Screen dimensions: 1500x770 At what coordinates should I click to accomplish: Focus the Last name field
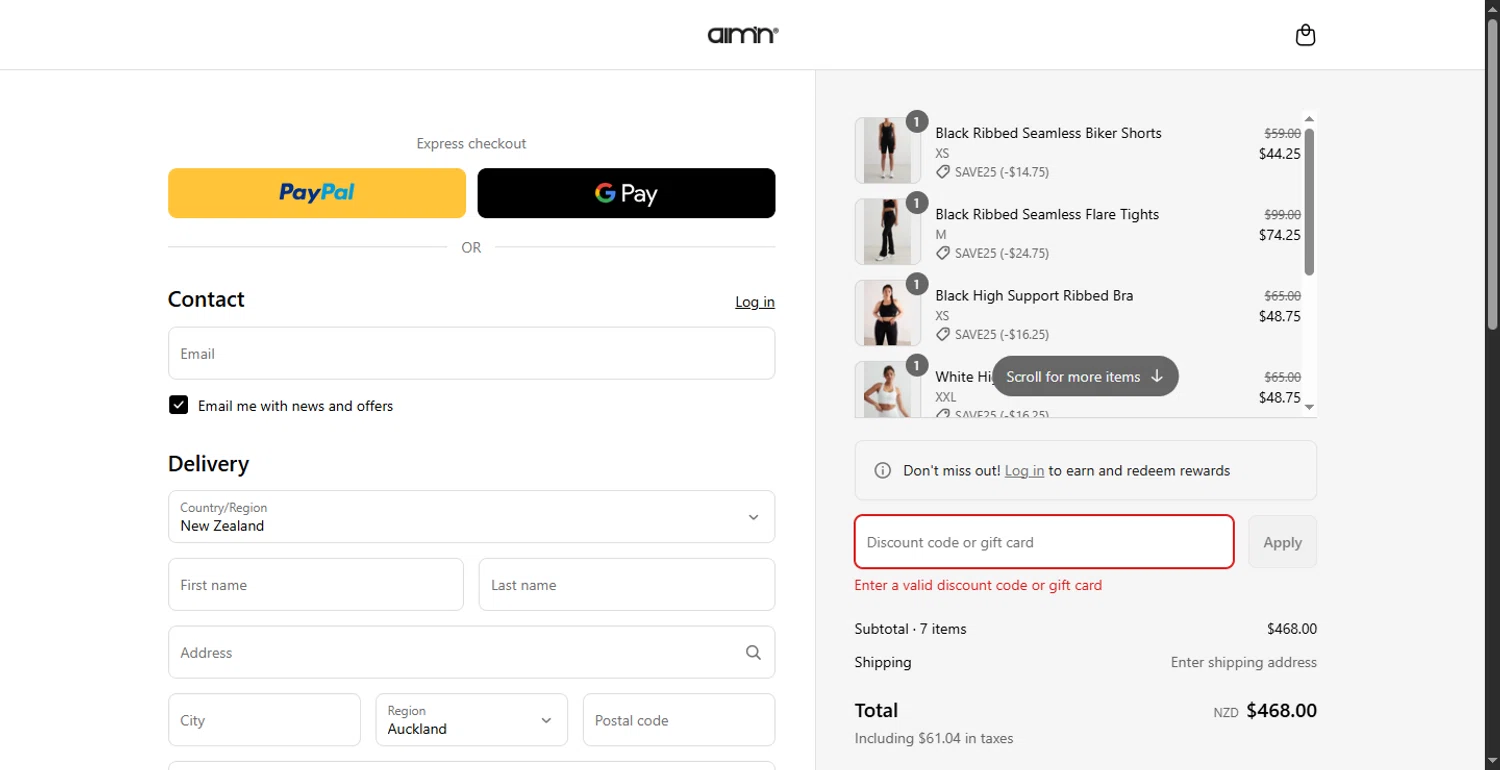click(627, 585)
